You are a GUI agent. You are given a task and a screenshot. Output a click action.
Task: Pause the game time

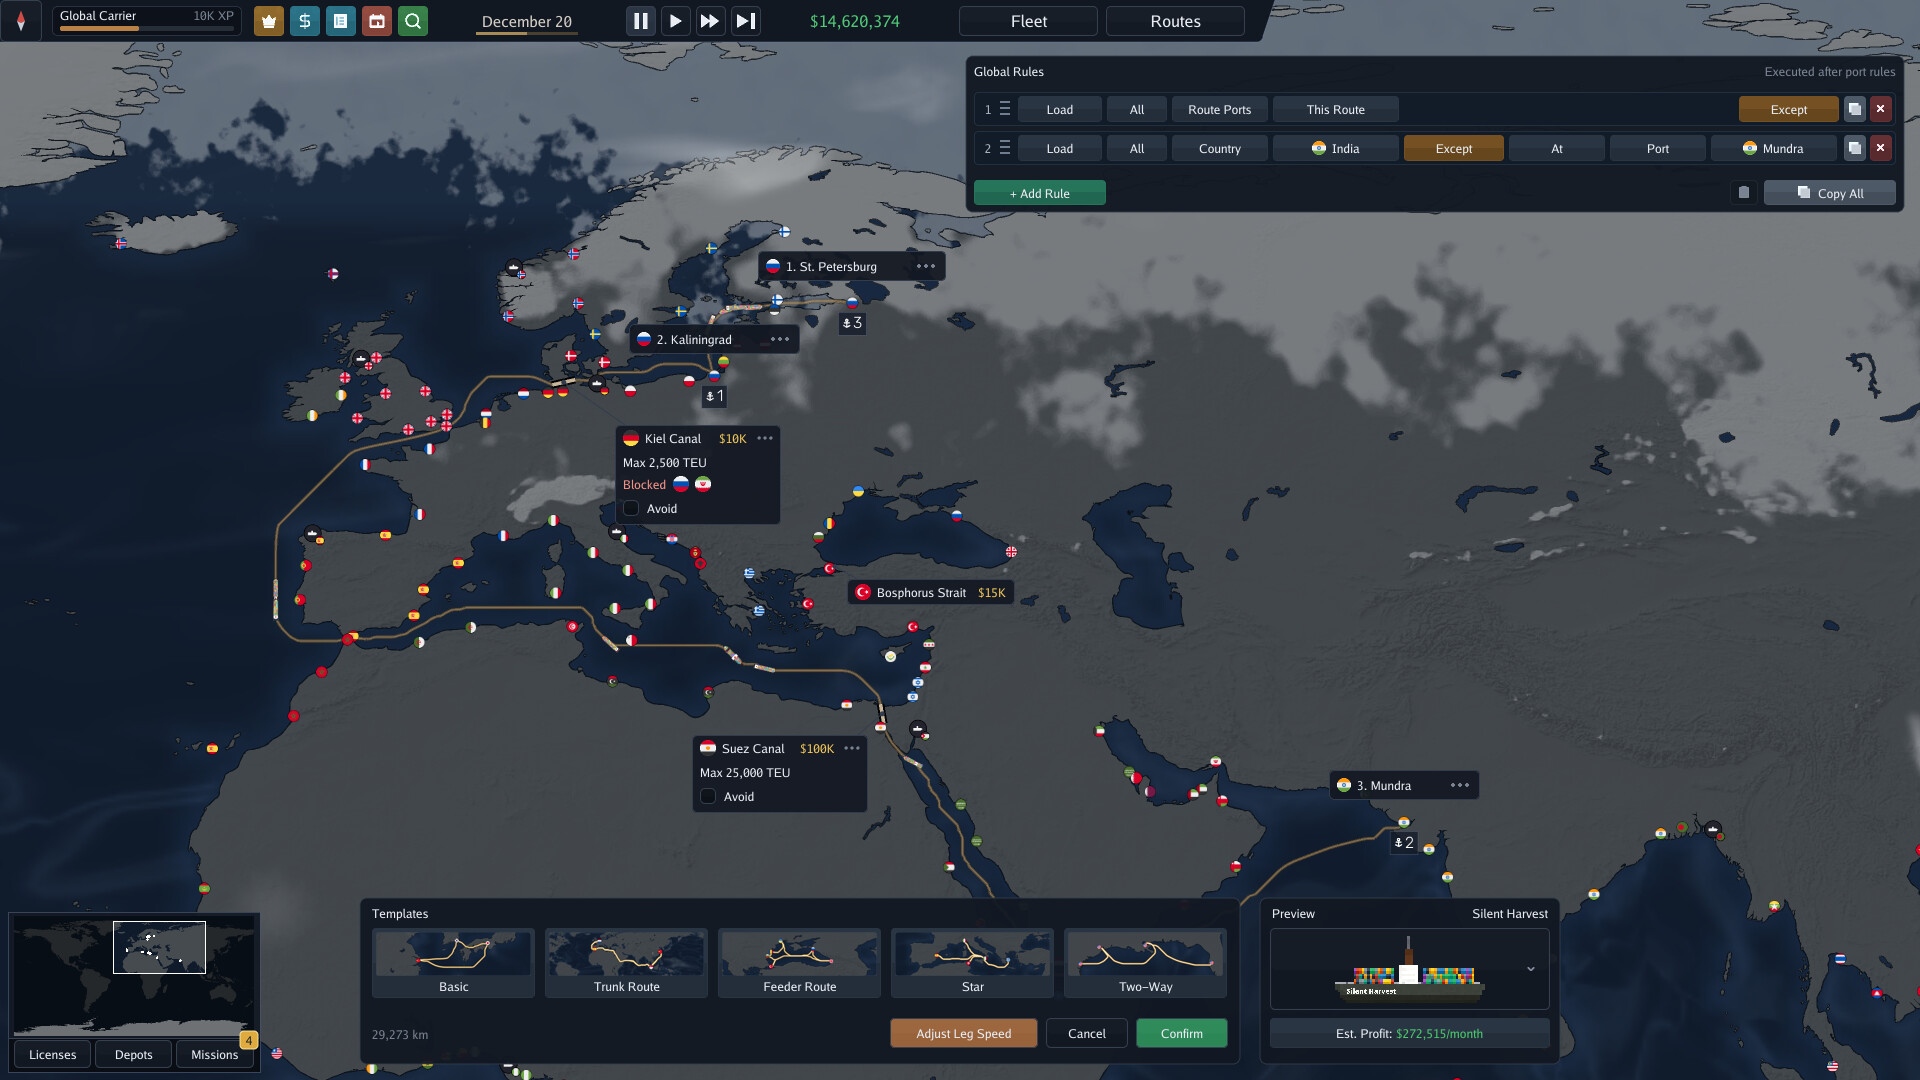point(640,21)
